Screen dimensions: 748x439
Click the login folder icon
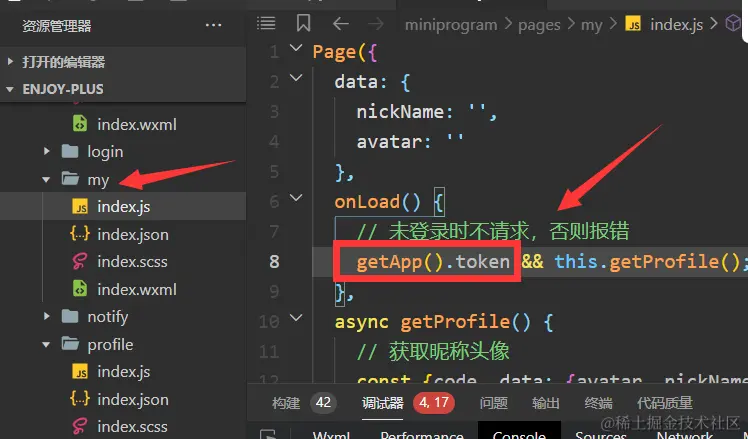[70, 152]
